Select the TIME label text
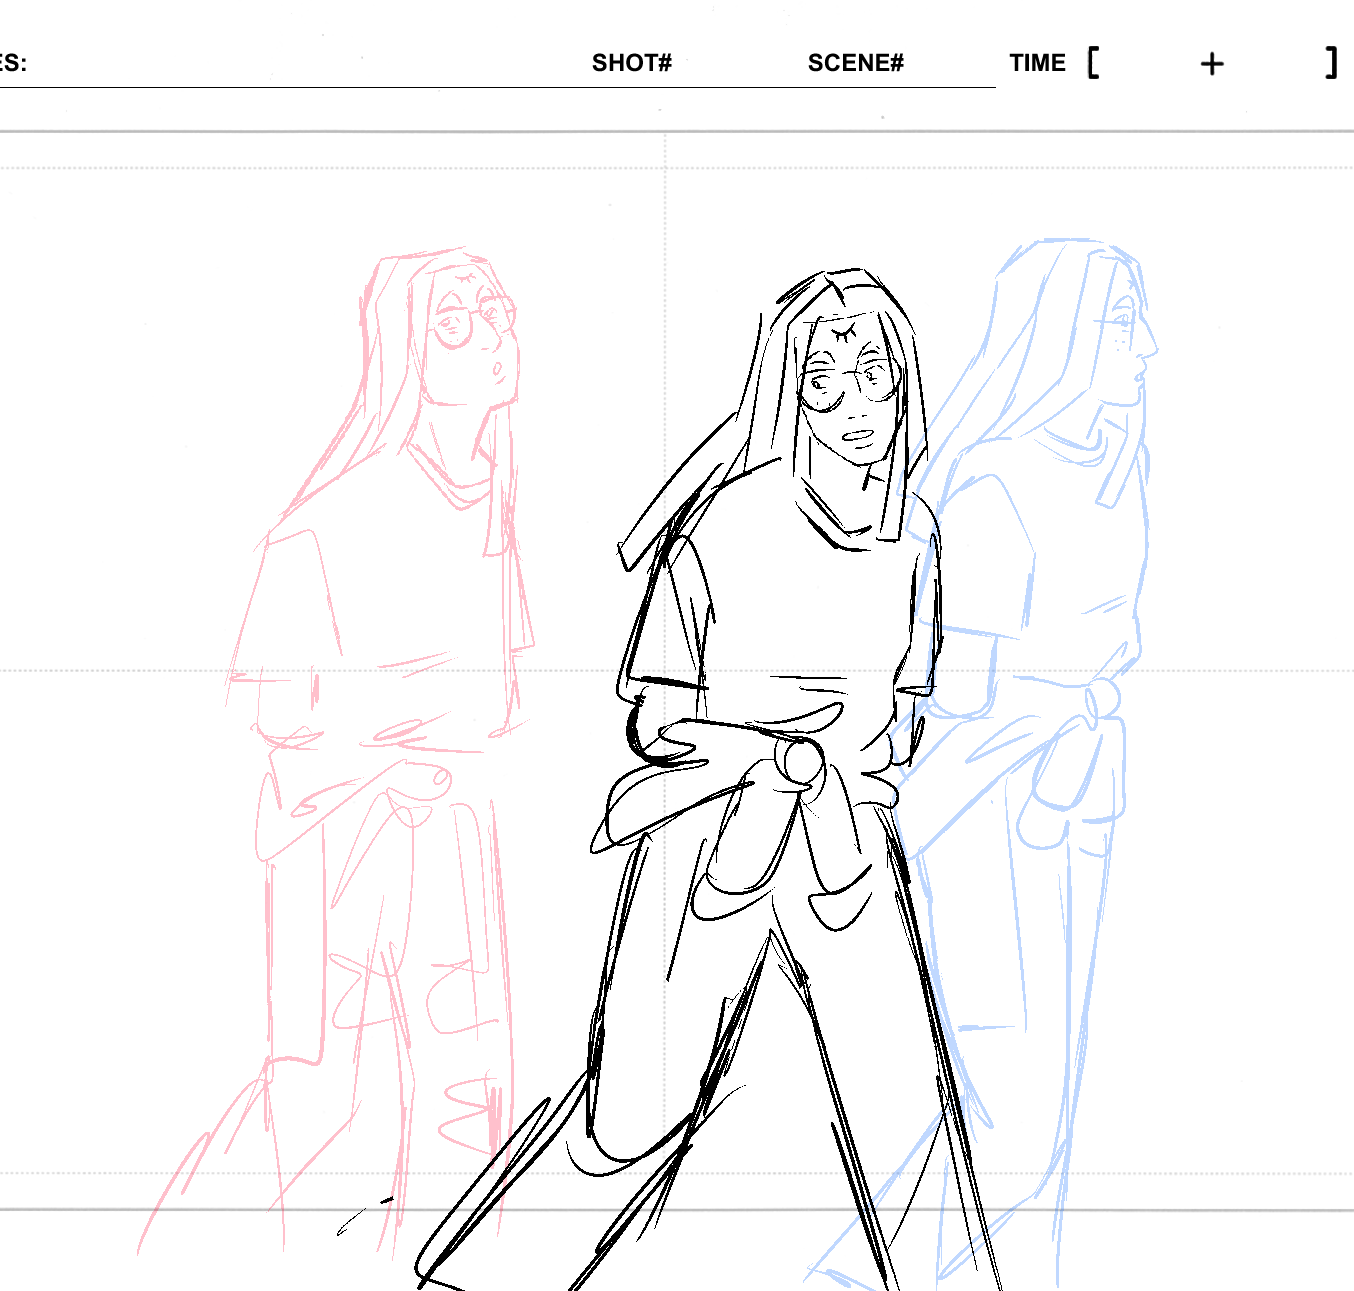The image size is (1354, 1291). tap(1037, 63)
